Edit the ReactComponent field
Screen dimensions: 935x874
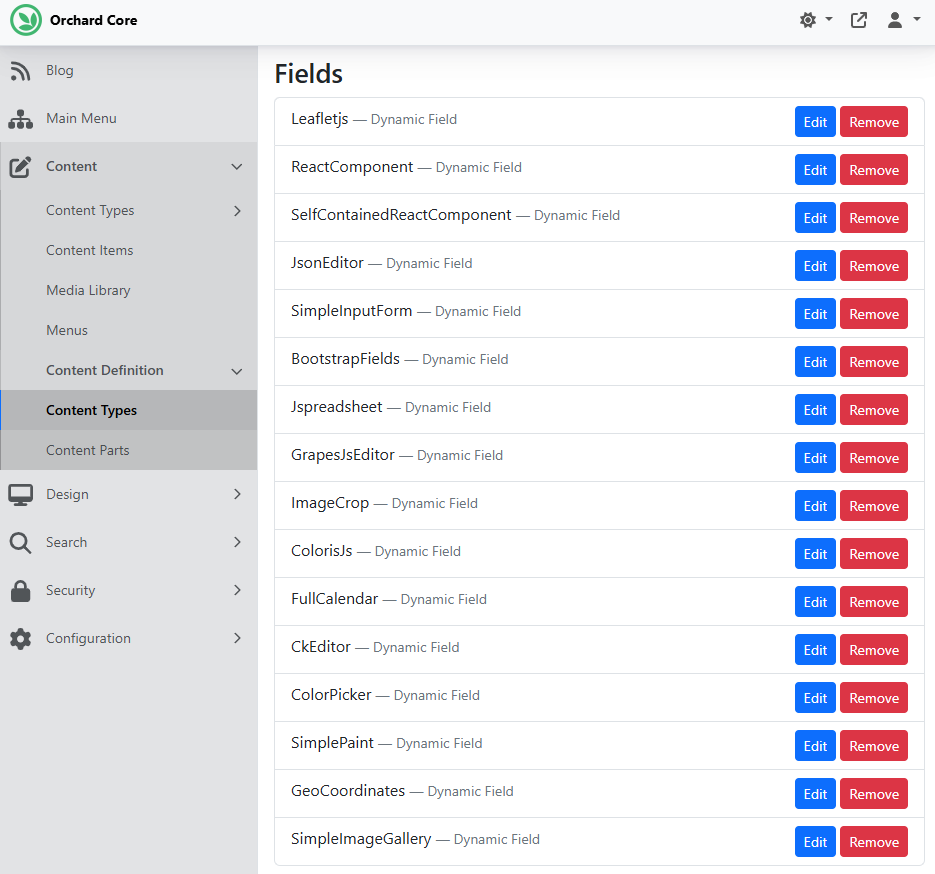(815, 170)
